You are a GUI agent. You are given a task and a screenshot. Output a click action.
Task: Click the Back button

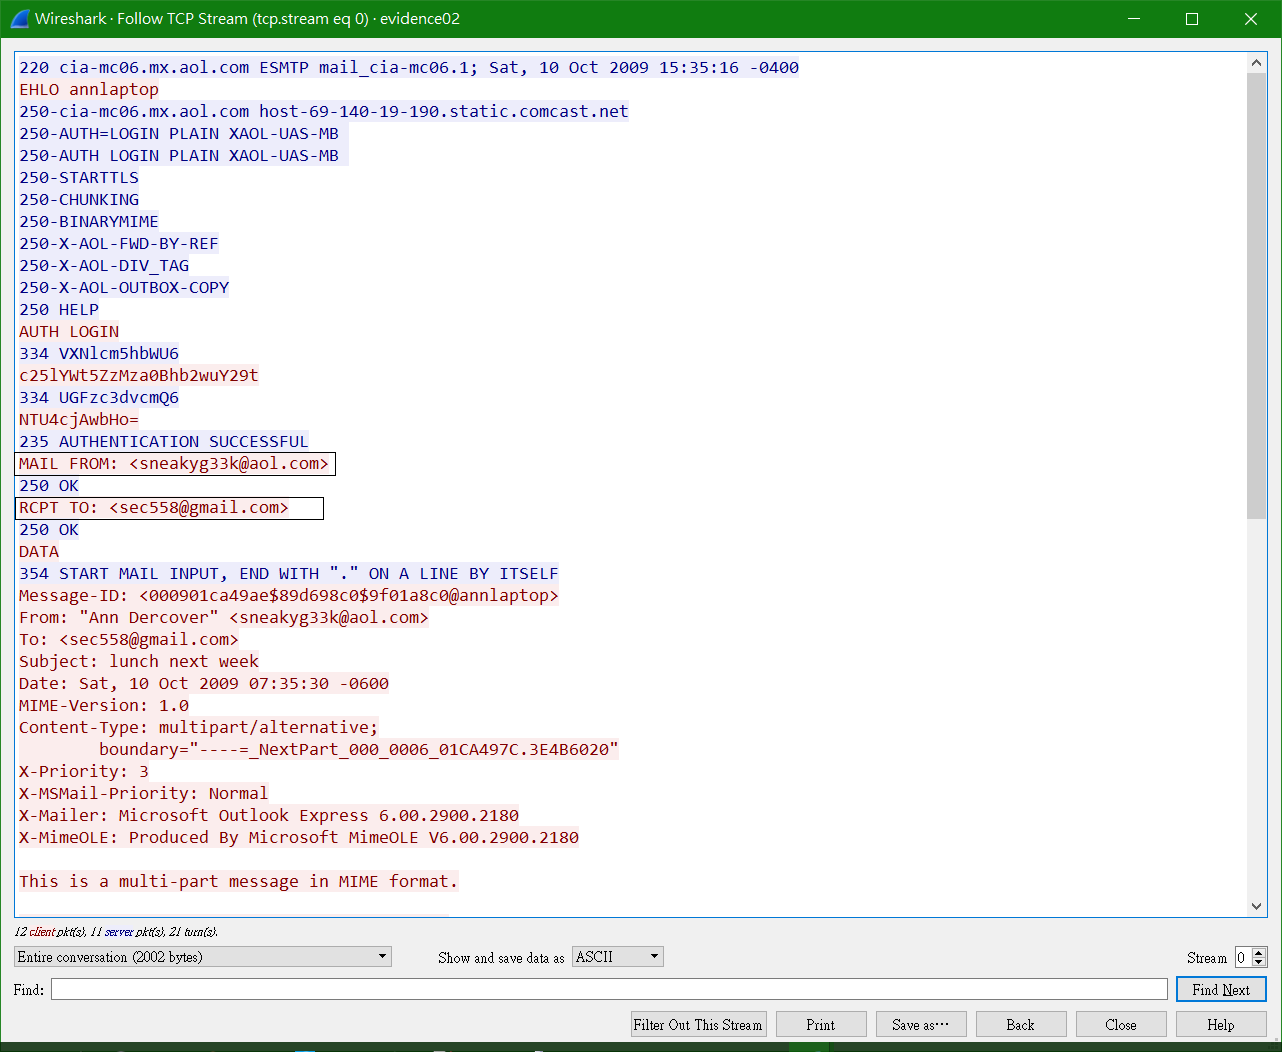coord(1021,1024)
